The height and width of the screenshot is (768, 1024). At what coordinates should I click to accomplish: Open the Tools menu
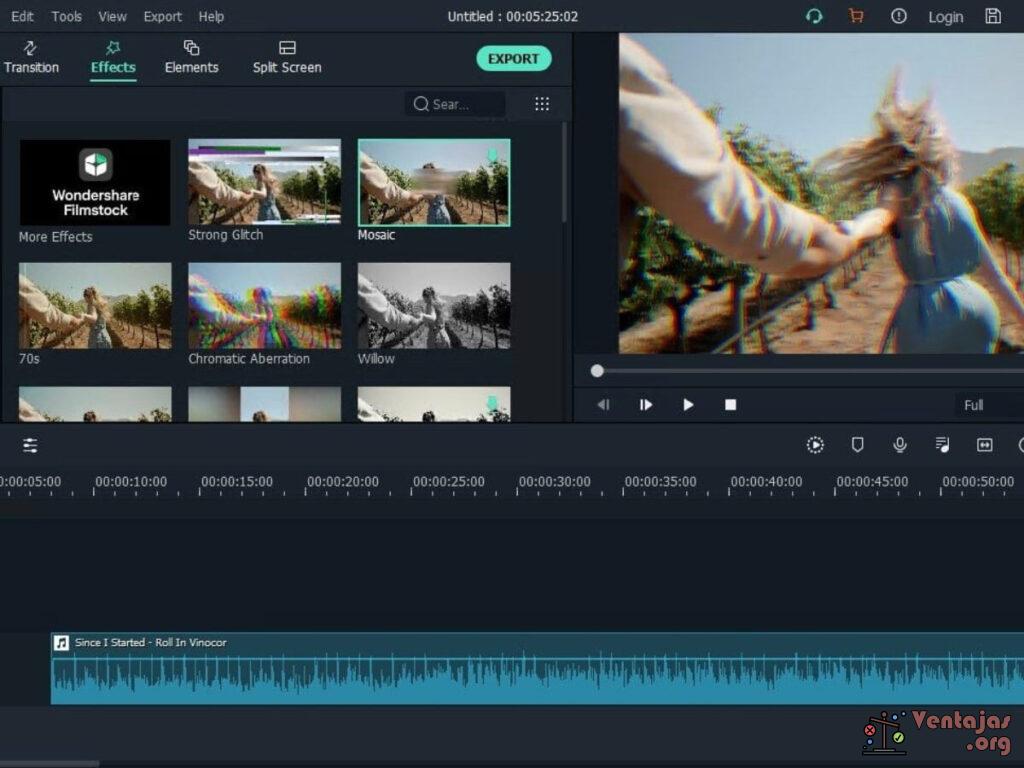(x=67, y=16)
